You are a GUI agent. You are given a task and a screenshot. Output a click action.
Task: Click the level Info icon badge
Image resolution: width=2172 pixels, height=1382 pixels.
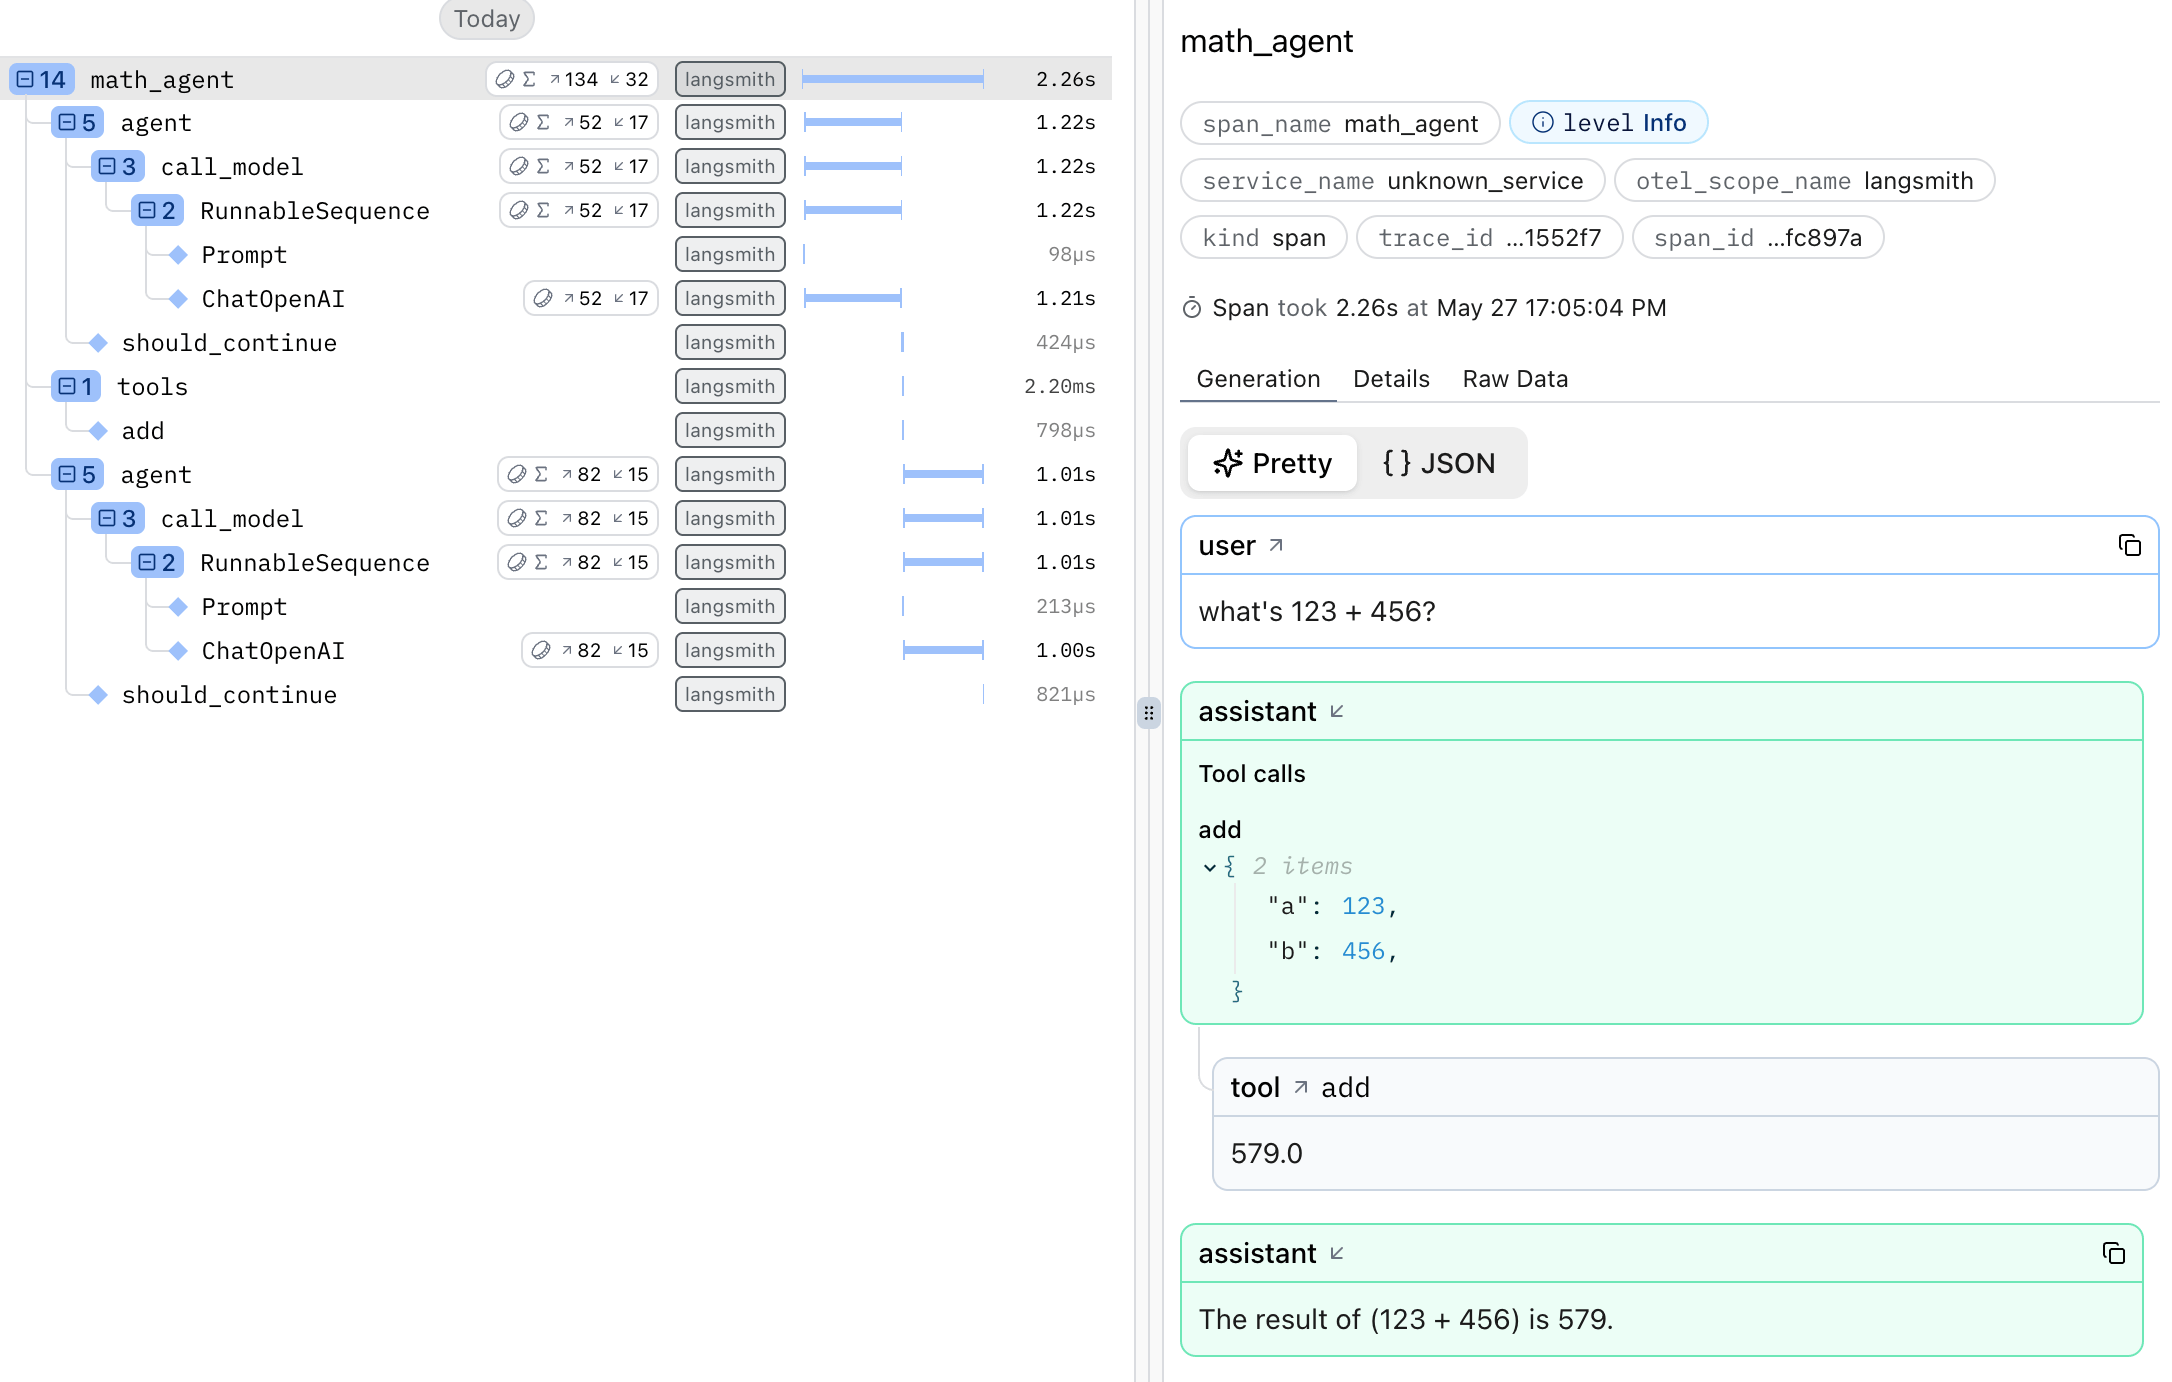(x=1608, y=123)
